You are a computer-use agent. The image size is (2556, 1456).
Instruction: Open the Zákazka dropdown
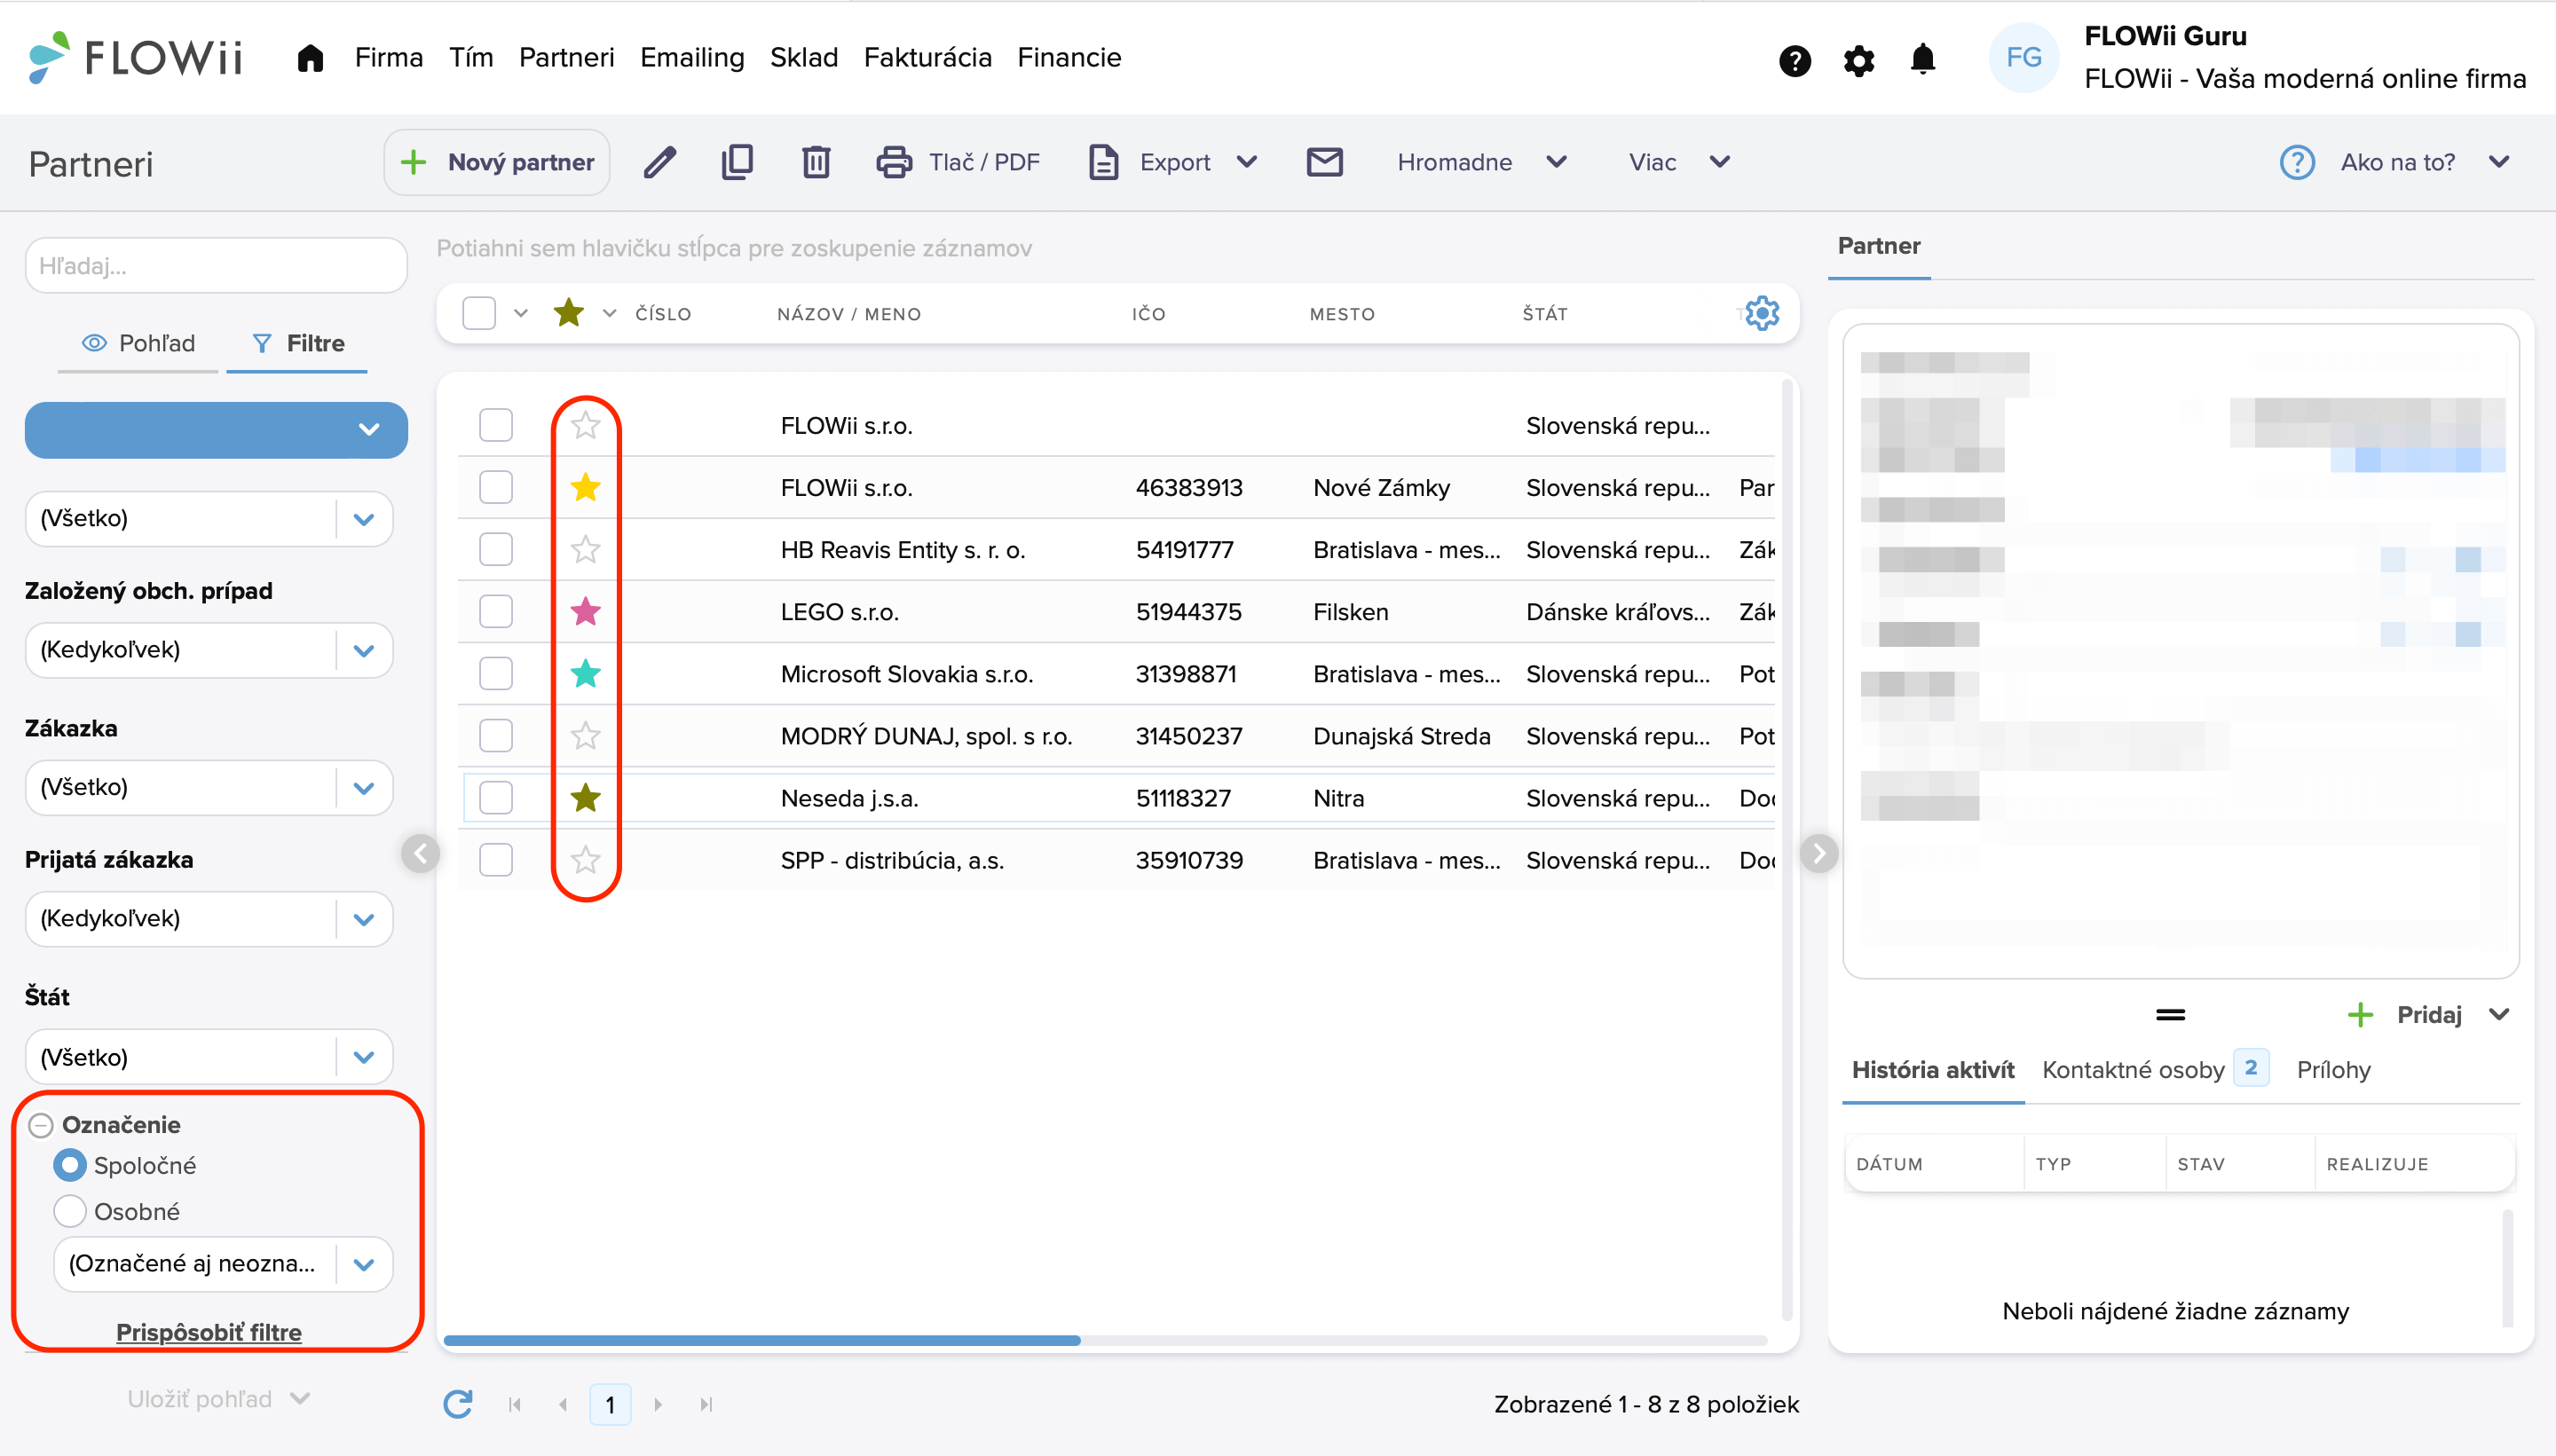click(x=209, y=787)
